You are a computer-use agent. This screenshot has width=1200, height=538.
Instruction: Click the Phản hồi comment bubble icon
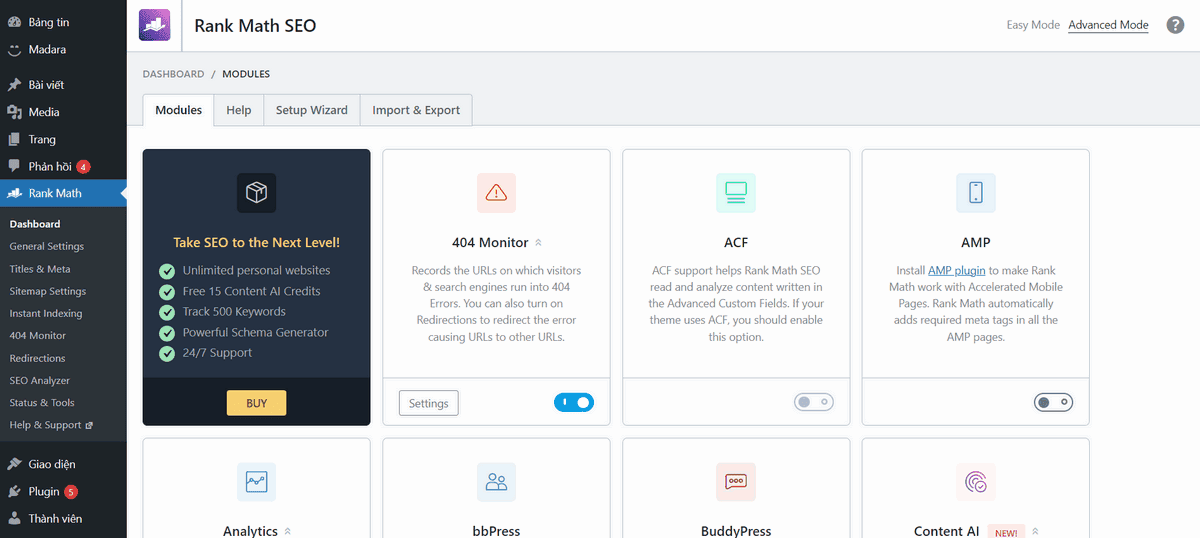pyautogui.click(x=15, y=166)
